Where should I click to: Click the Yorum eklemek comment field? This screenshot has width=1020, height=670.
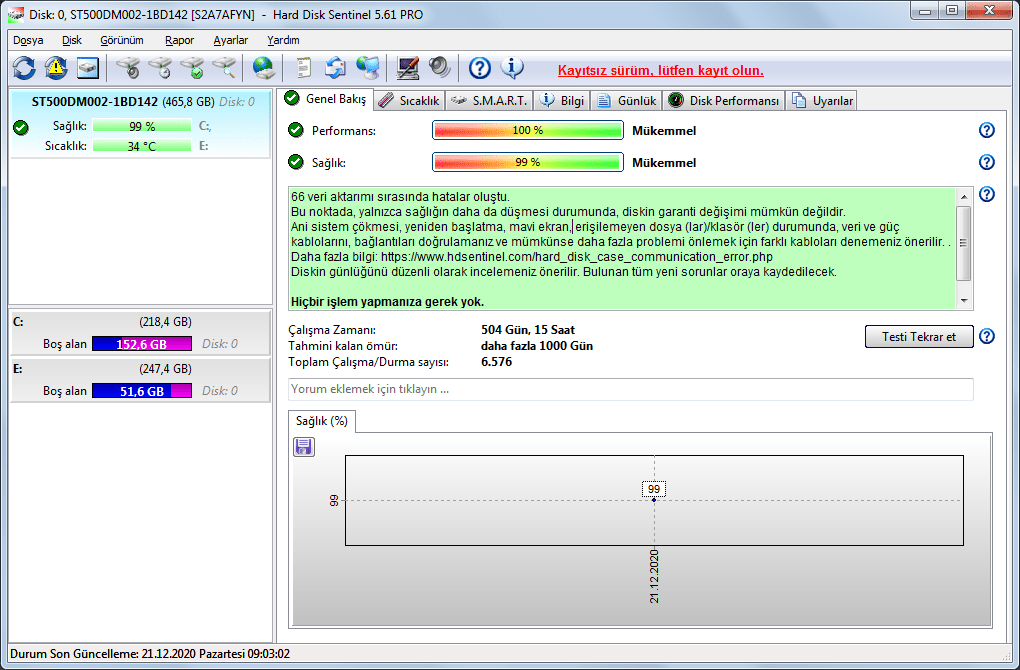[x=630, y=389]
